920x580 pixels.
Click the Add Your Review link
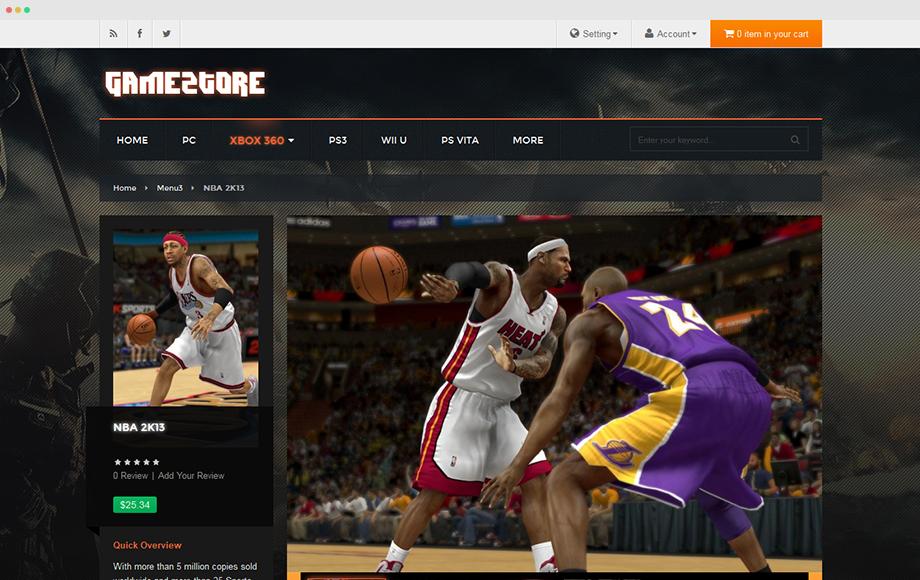(x=191, y=476)
